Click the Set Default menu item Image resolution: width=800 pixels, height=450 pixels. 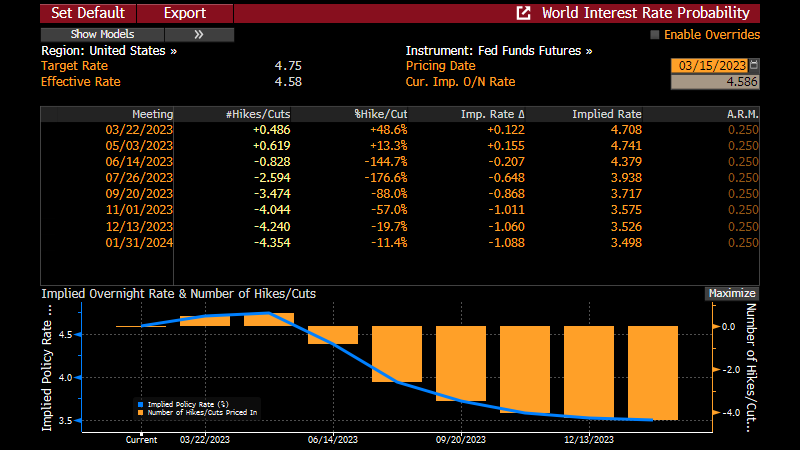point(88,13)
